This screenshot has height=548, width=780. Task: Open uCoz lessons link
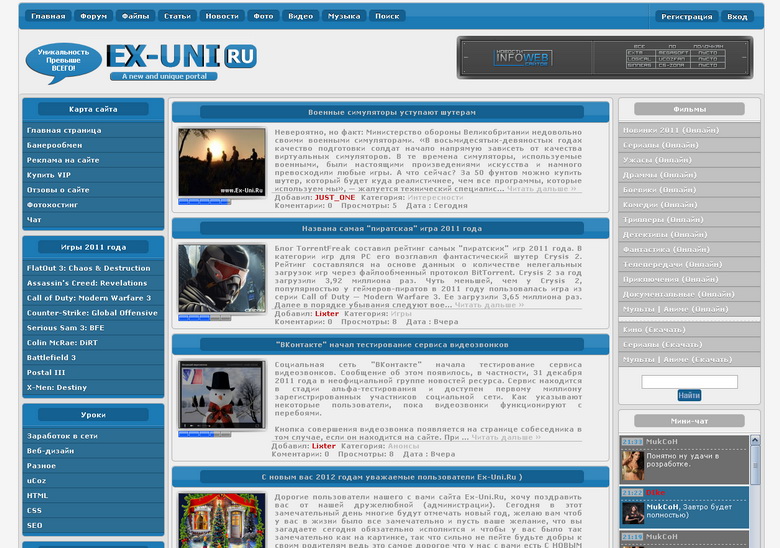[93, 480]
